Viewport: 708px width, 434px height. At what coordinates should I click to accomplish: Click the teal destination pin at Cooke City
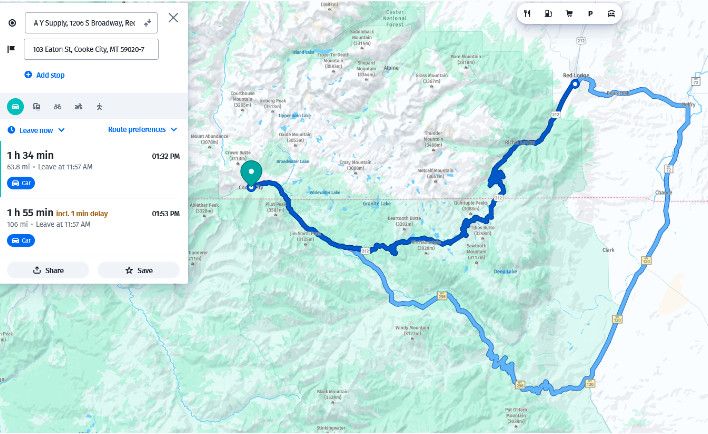click(x=251, y=173)
